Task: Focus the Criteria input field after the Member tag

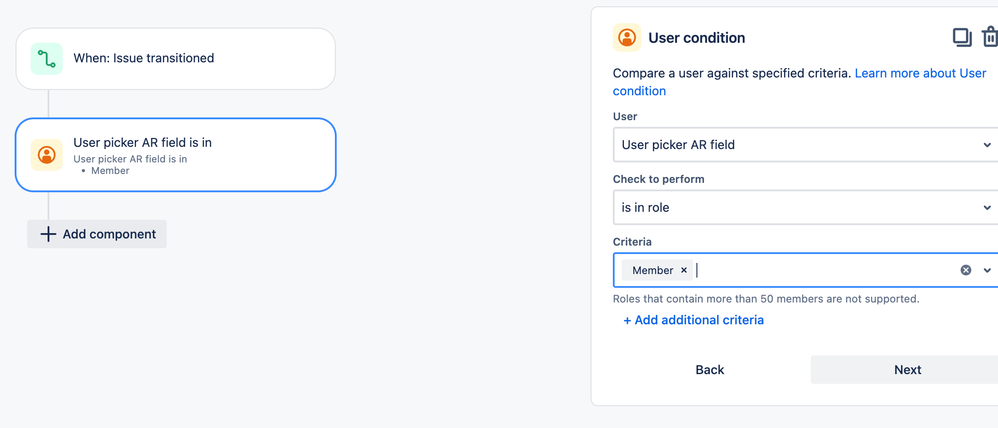Action: pos(820,270)
